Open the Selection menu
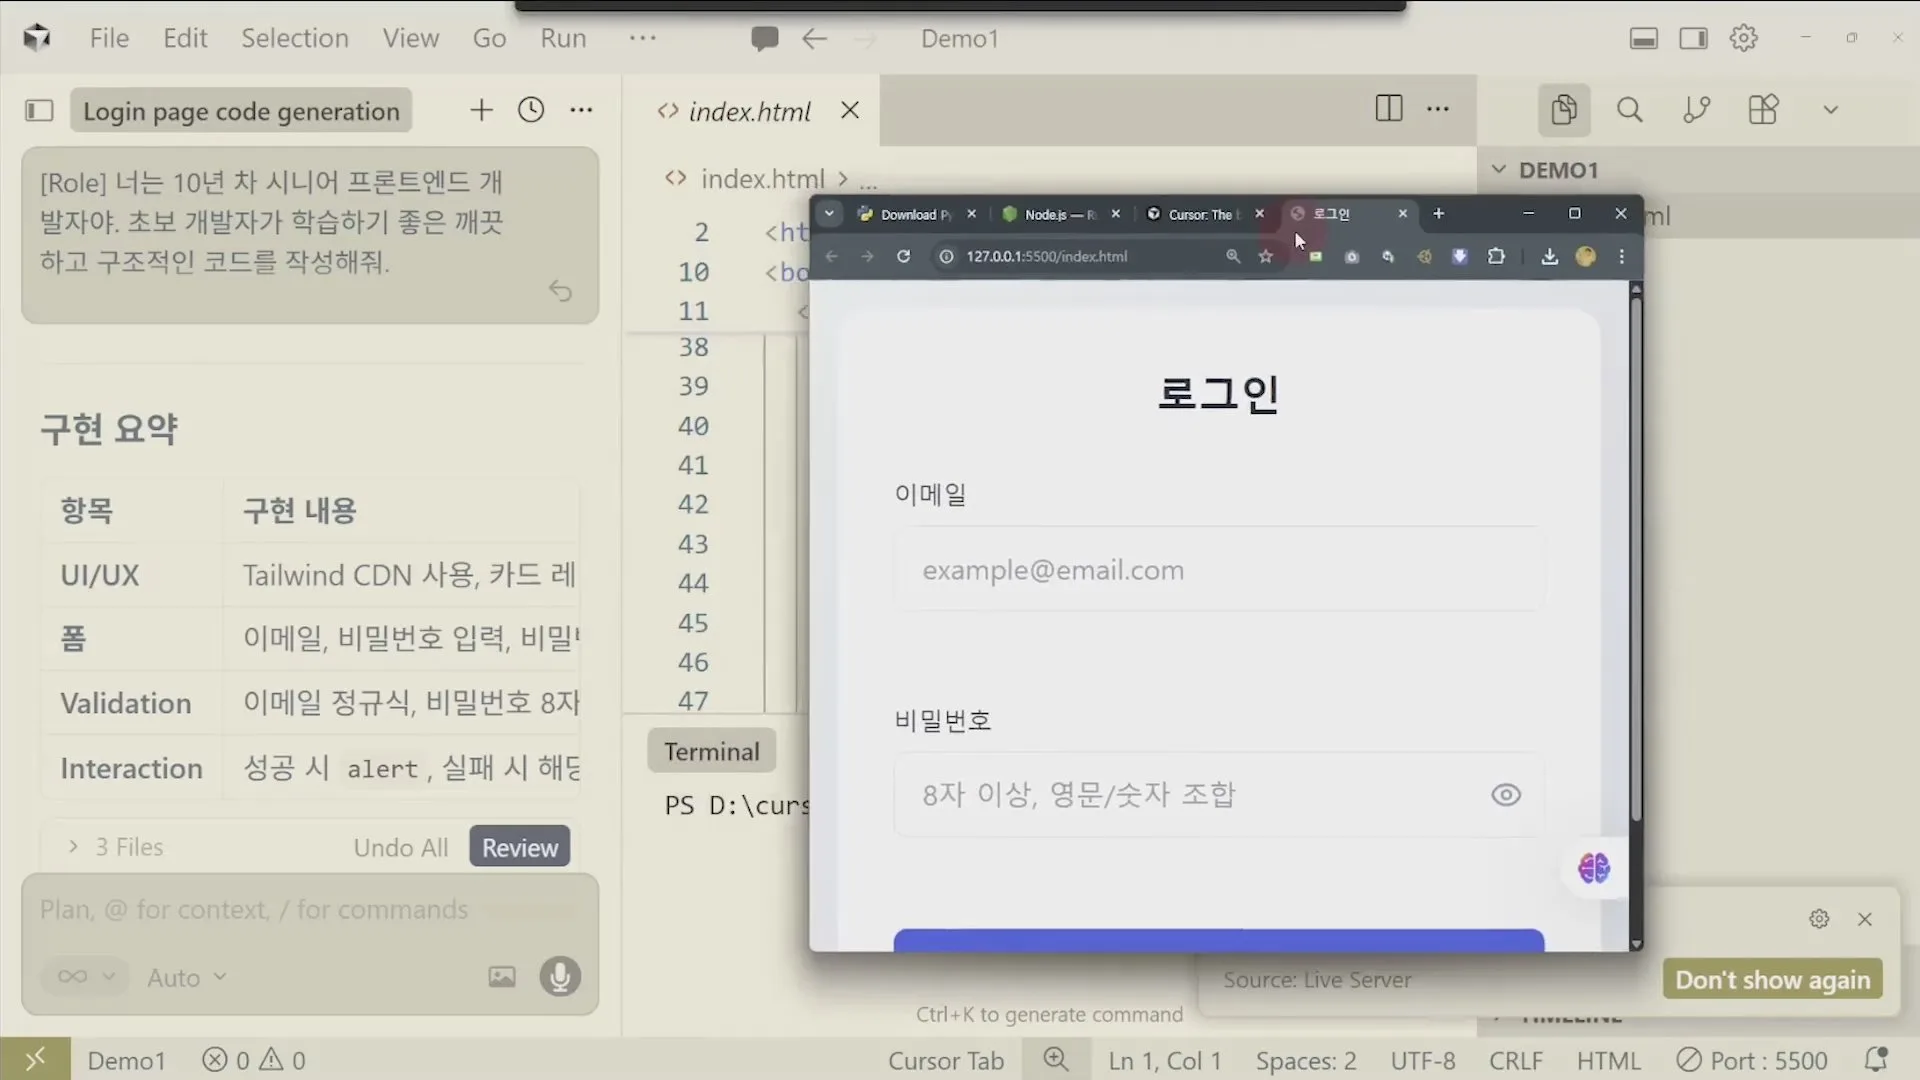Screen dimensions: 1920x1080 point(295,38)
